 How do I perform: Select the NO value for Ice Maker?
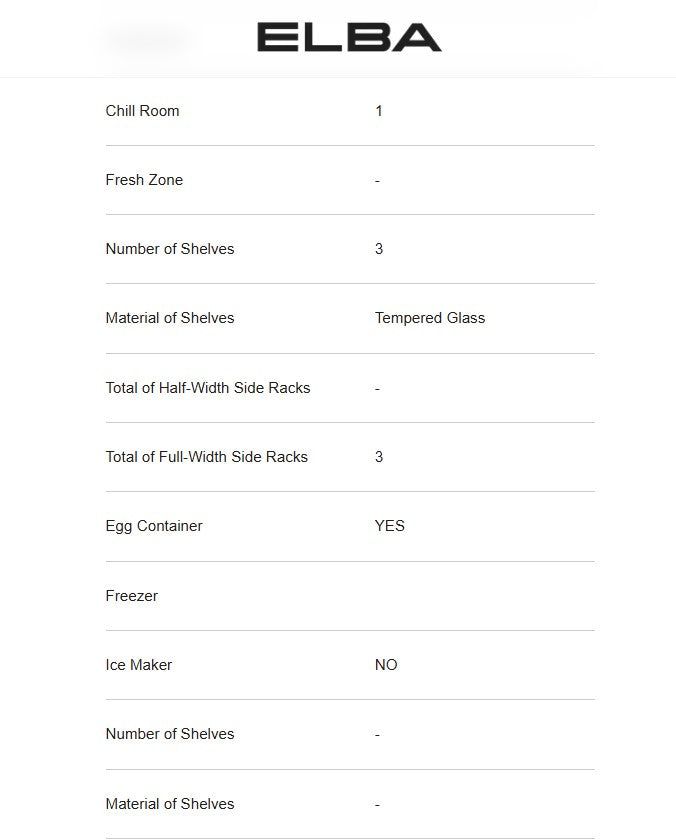coord(386,665)
